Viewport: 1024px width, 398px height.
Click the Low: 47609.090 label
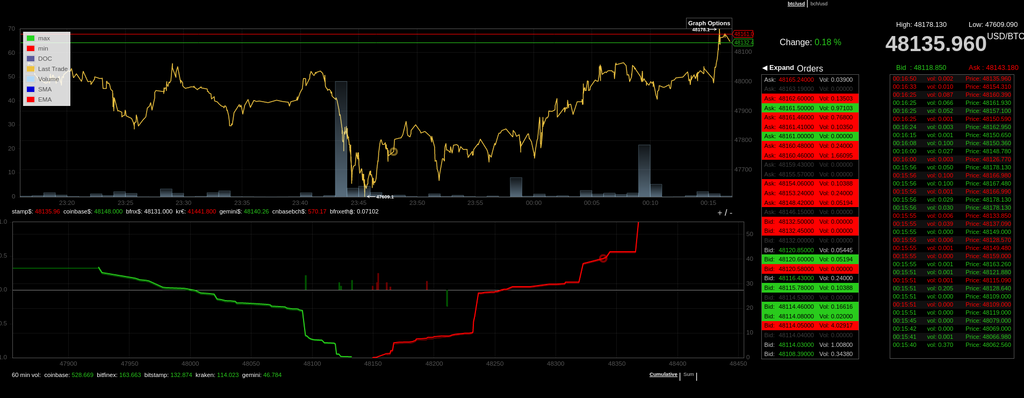tap(993, 24)
